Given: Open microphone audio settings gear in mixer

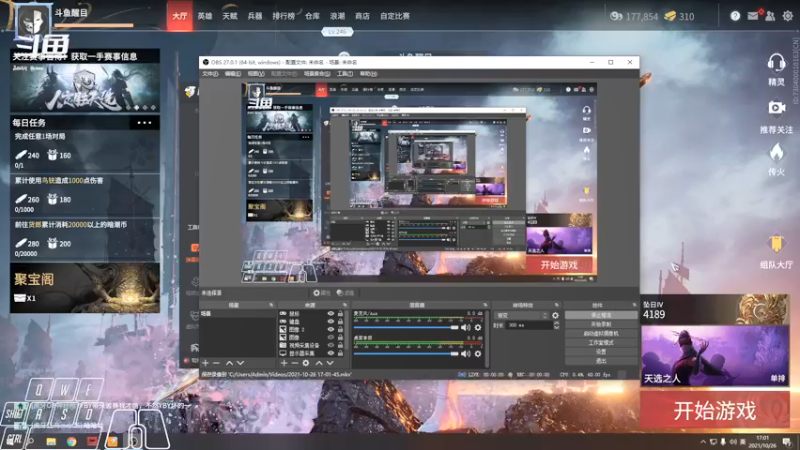Looking at the screenshot, I should coord(478,328).
